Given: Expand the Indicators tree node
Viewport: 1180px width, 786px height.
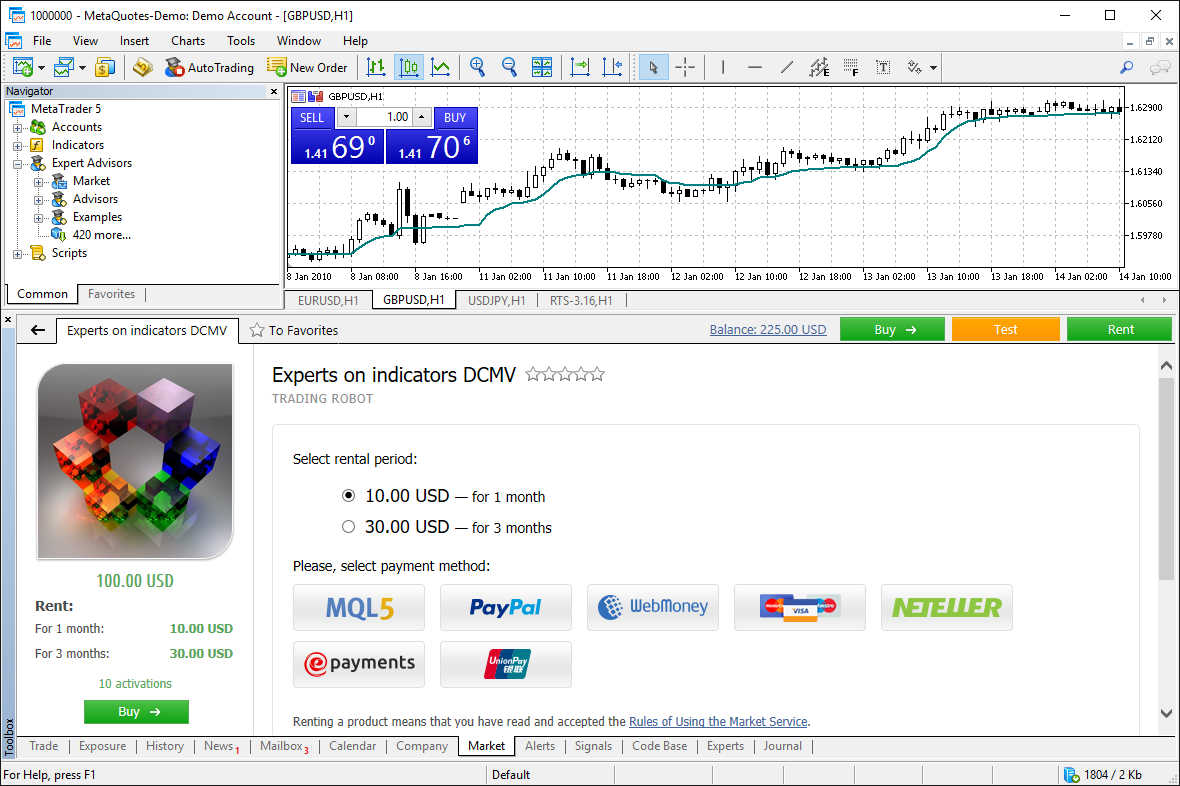Looking at the screenshot, I should point(18,145).
